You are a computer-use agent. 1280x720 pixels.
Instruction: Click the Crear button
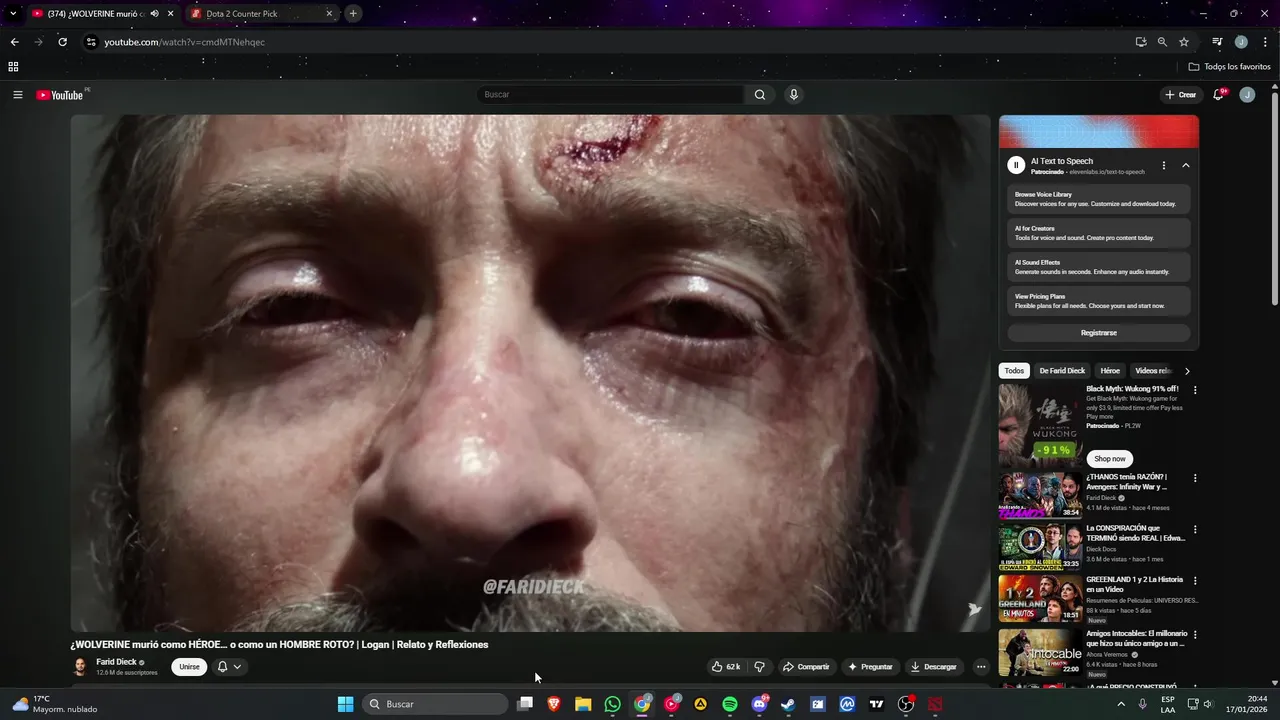[1181, 95]
